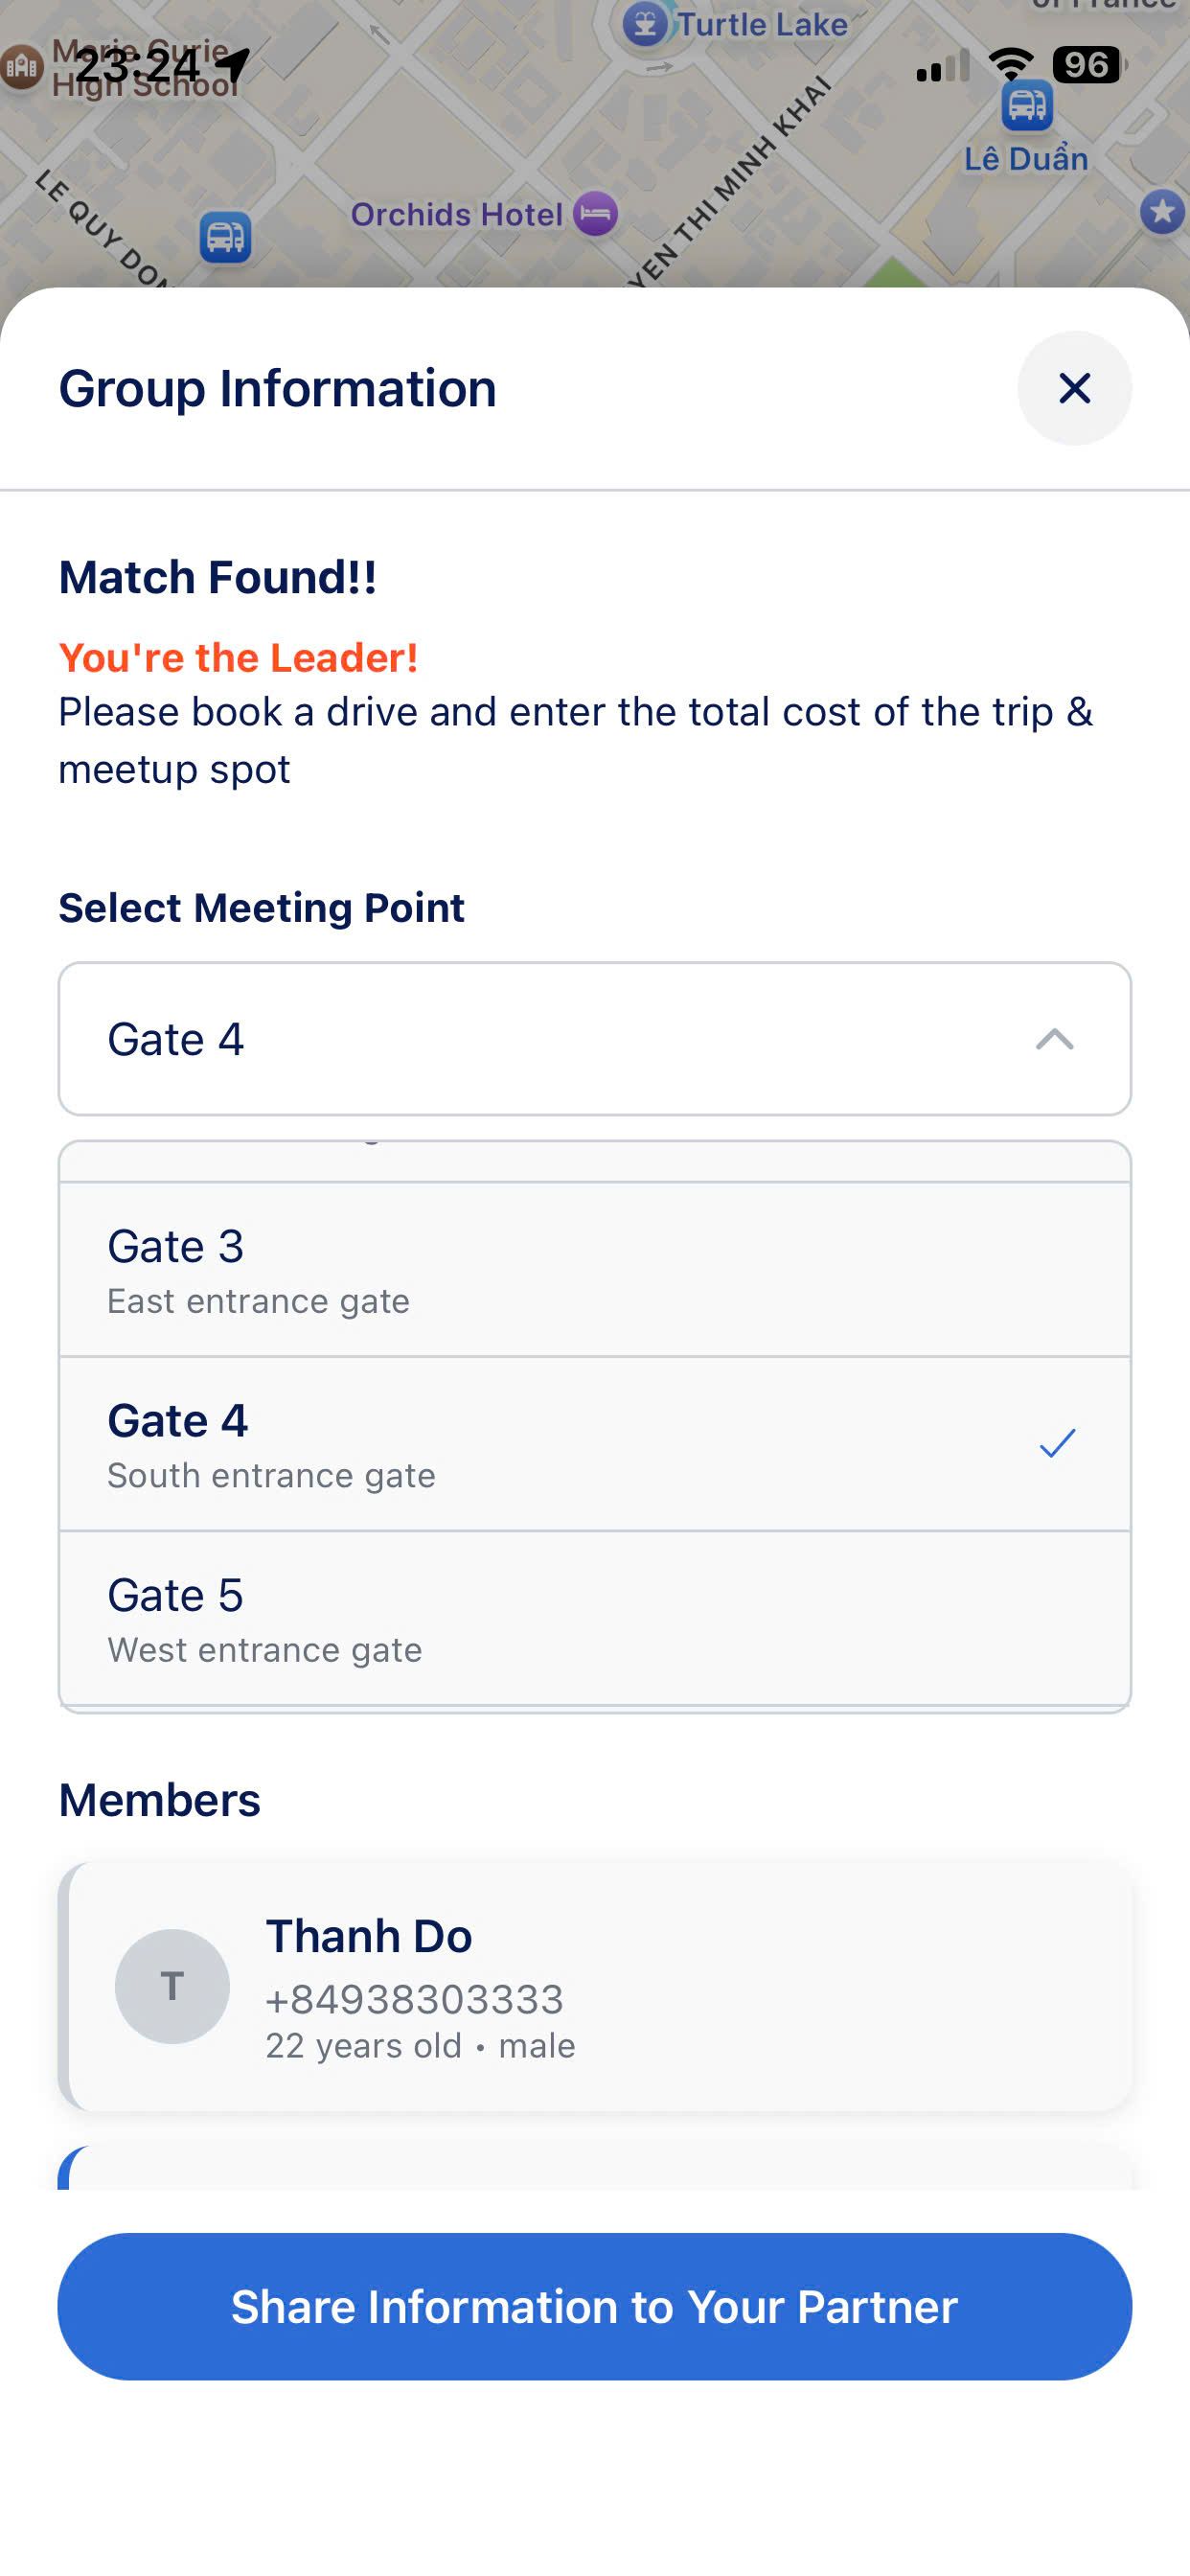Tap the bus stop icon near Le Quy Don
This screenshot has width=1190, height=2576.
(x=225, y=237)
